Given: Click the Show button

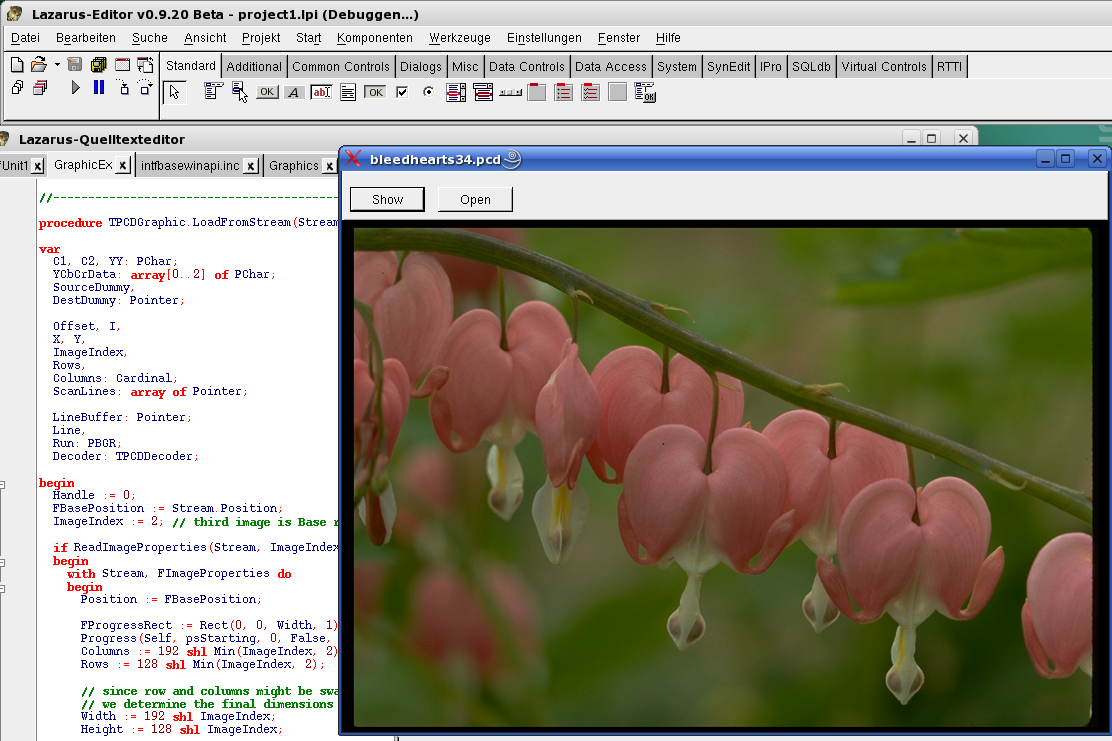Looking at the screenshot, I should click(387, 199).
